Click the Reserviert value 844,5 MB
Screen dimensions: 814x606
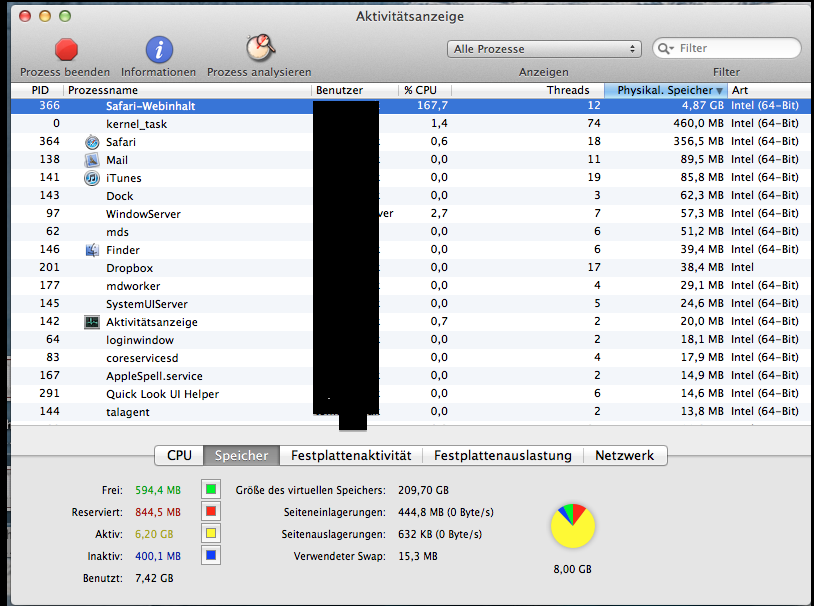point(158,513)
